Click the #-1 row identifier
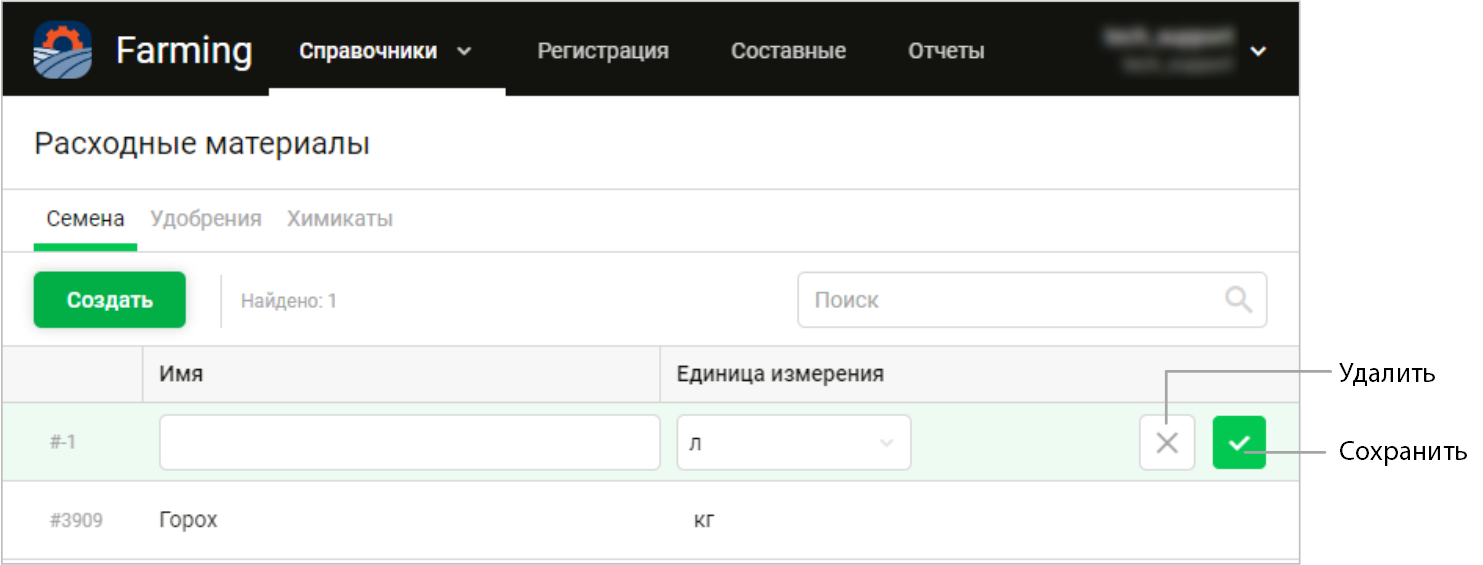Viewport: 1483px width, 565px height. click(63, 442)
